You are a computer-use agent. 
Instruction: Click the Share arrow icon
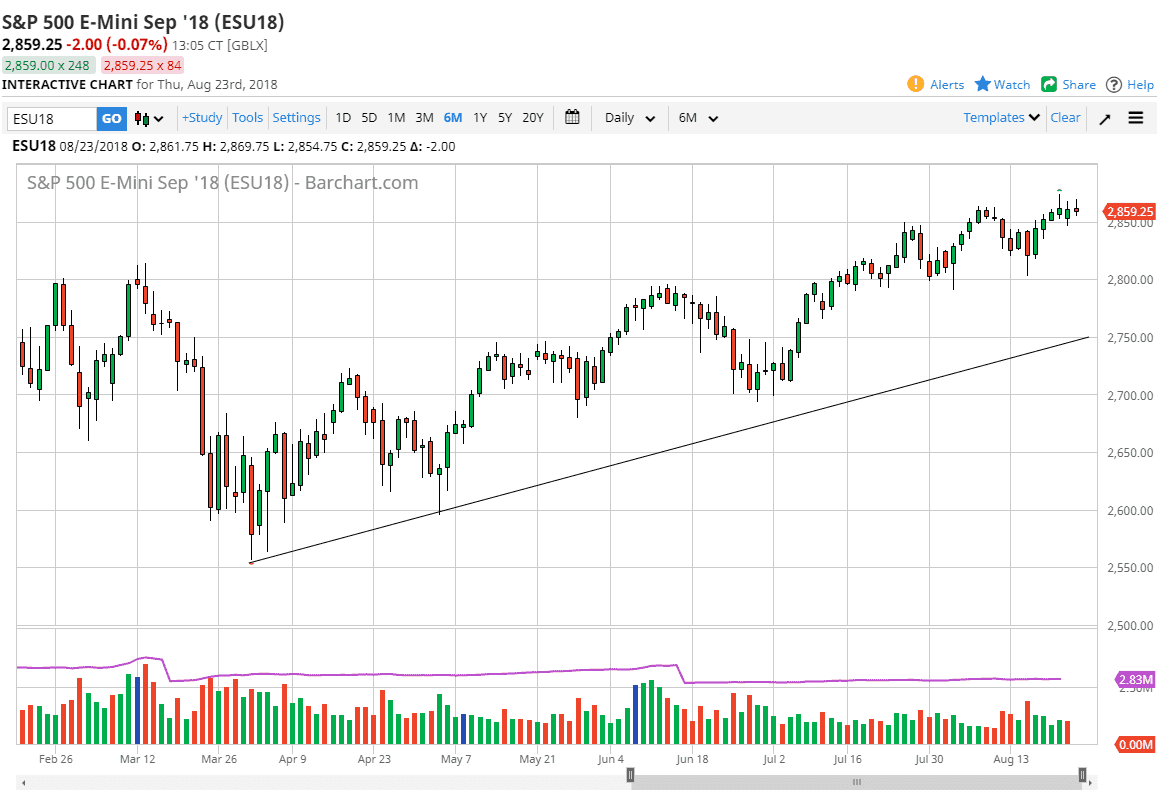pyautogui.click(x=1049, y=84)
